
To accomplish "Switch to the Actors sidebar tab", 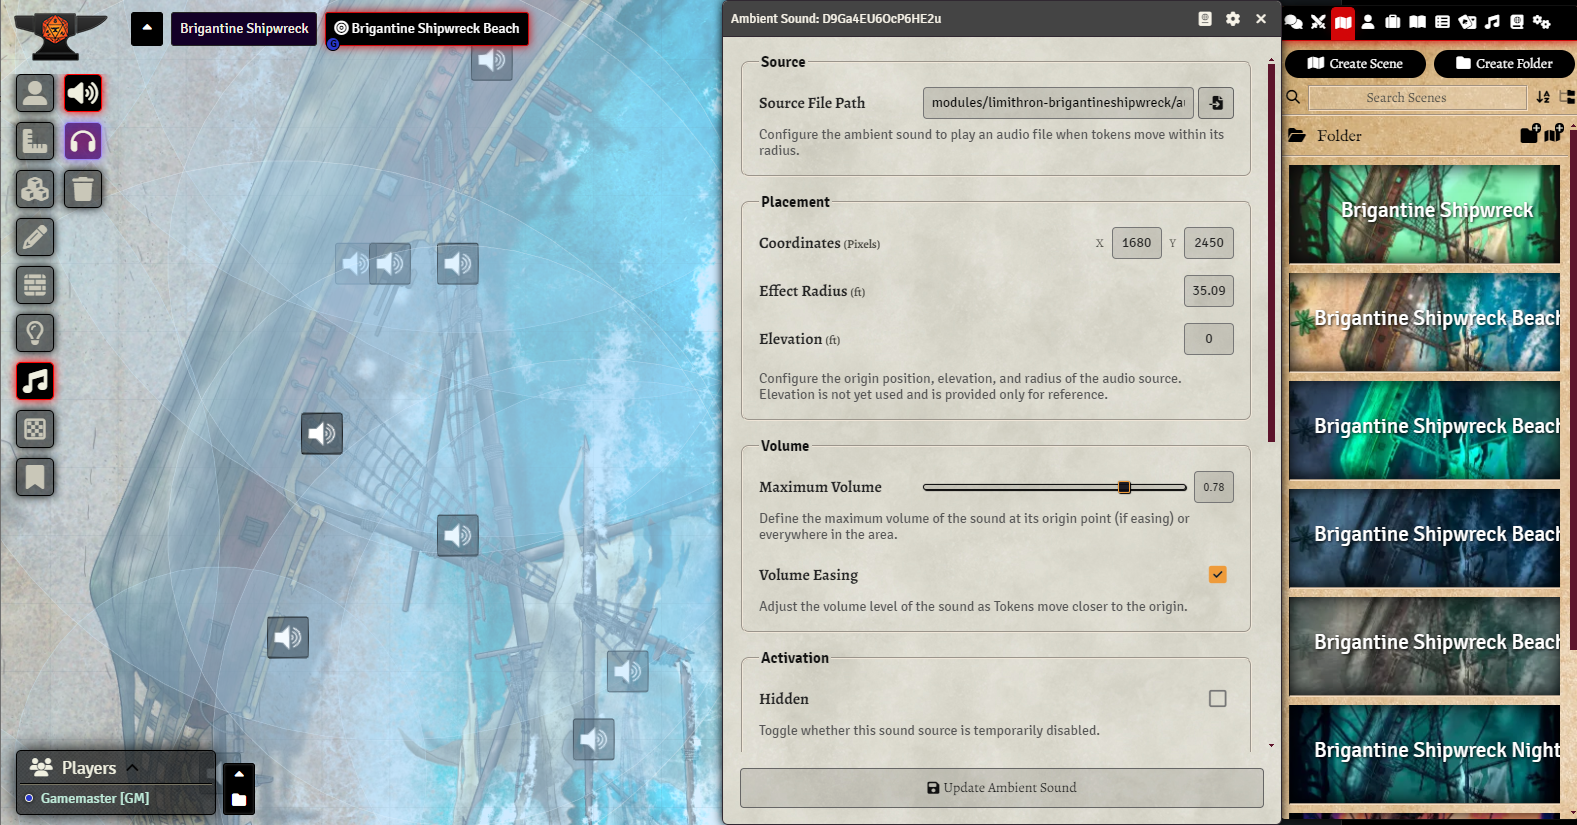I will pos(1368,21).
